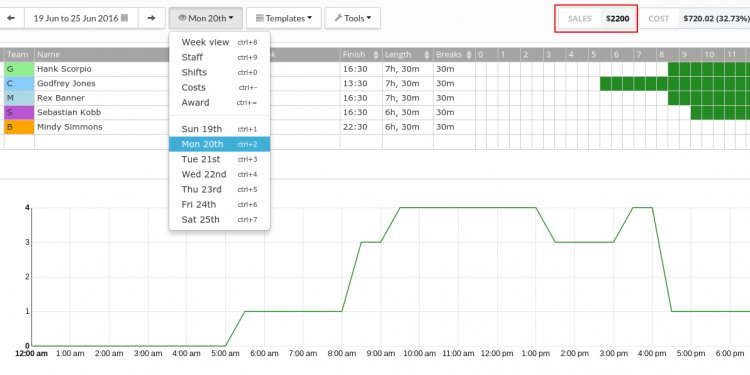Open the date range picker 19 Jun to 25 Jun 2016
Image resolution: width=750 pixels, height=375 pixels.
81,18
